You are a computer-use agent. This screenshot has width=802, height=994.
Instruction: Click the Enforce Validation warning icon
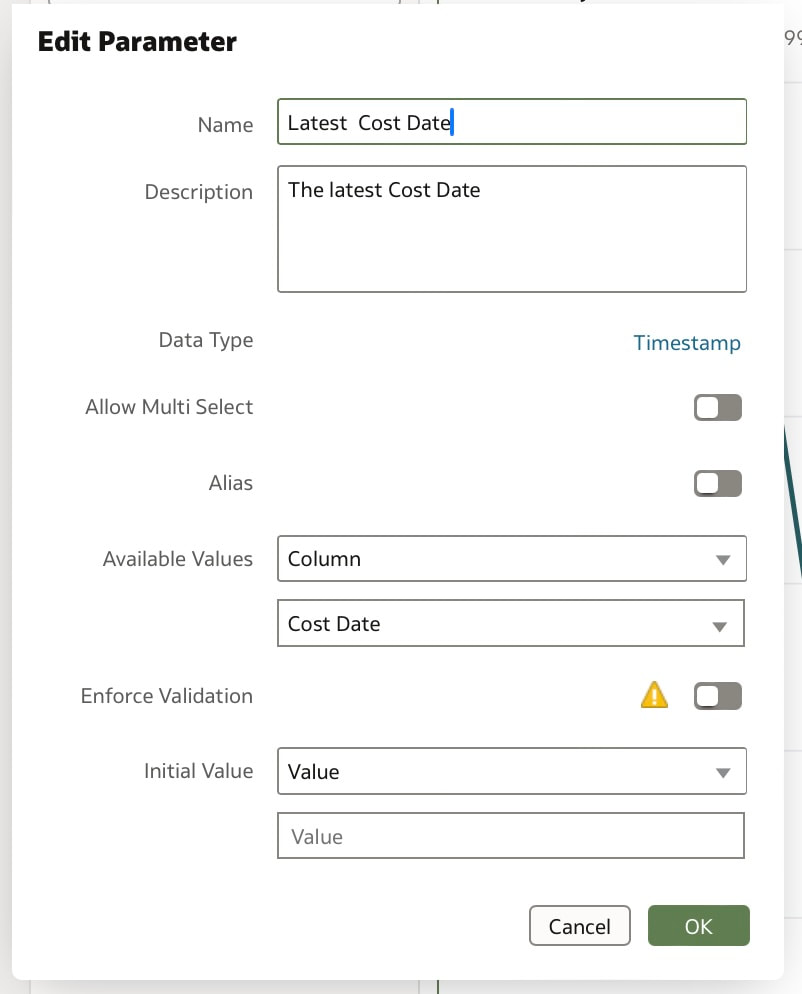(x=654, y=695)
